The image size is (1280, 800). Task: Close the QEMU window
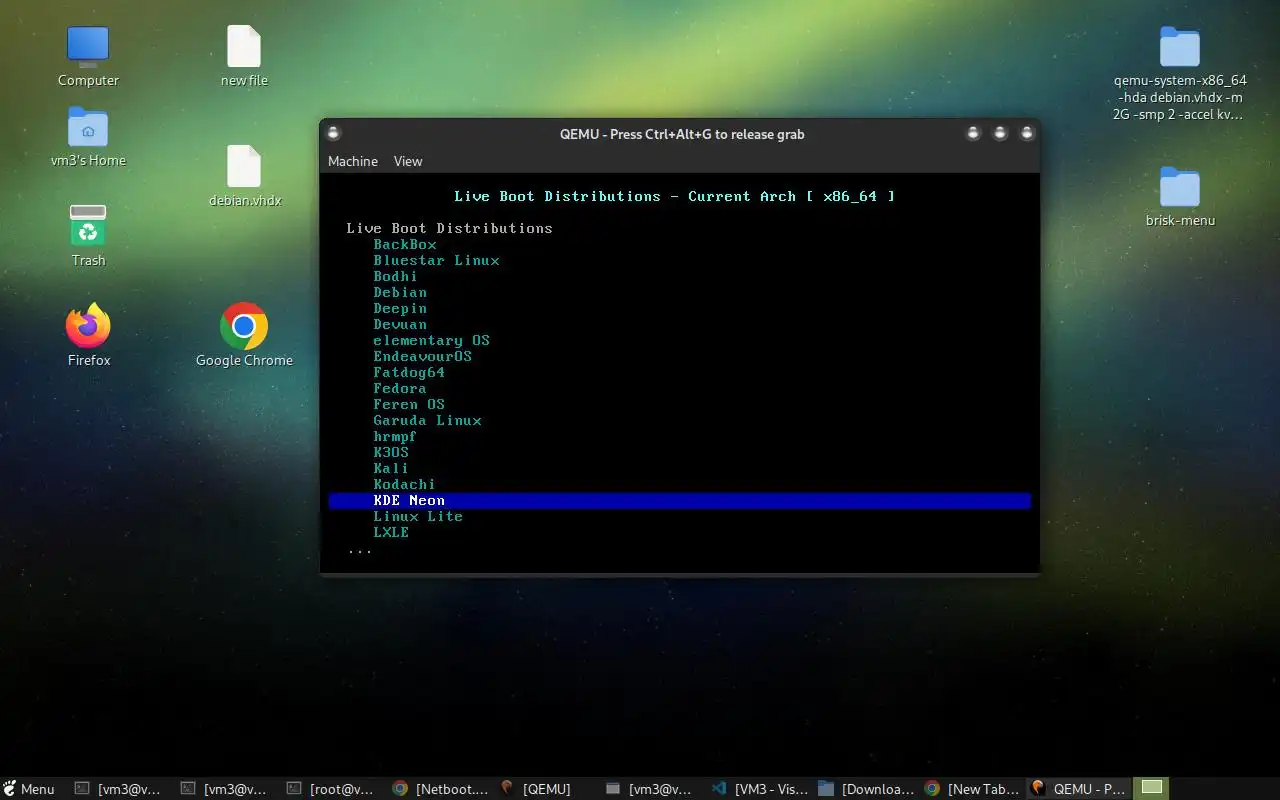pyautogui.click(x=1025, y=133)
